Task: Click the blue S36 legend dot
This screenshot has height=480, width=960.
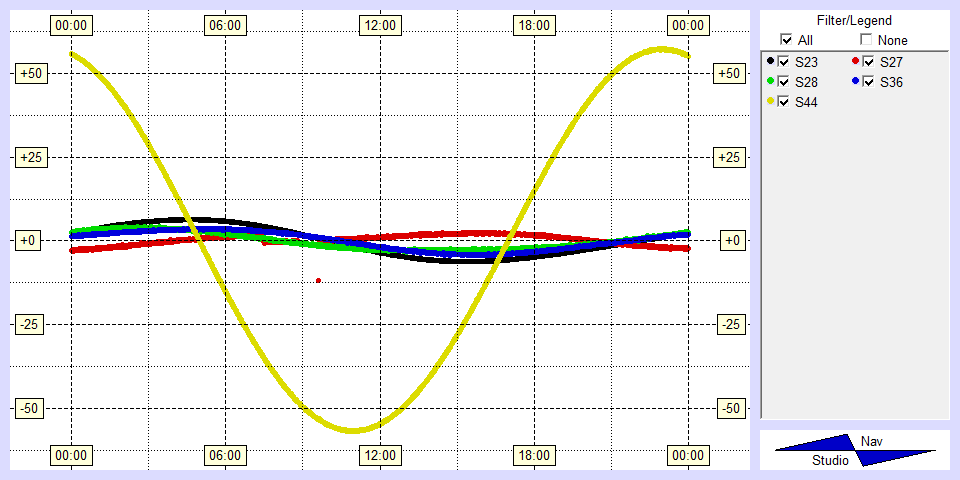Action: pos(855,81)
